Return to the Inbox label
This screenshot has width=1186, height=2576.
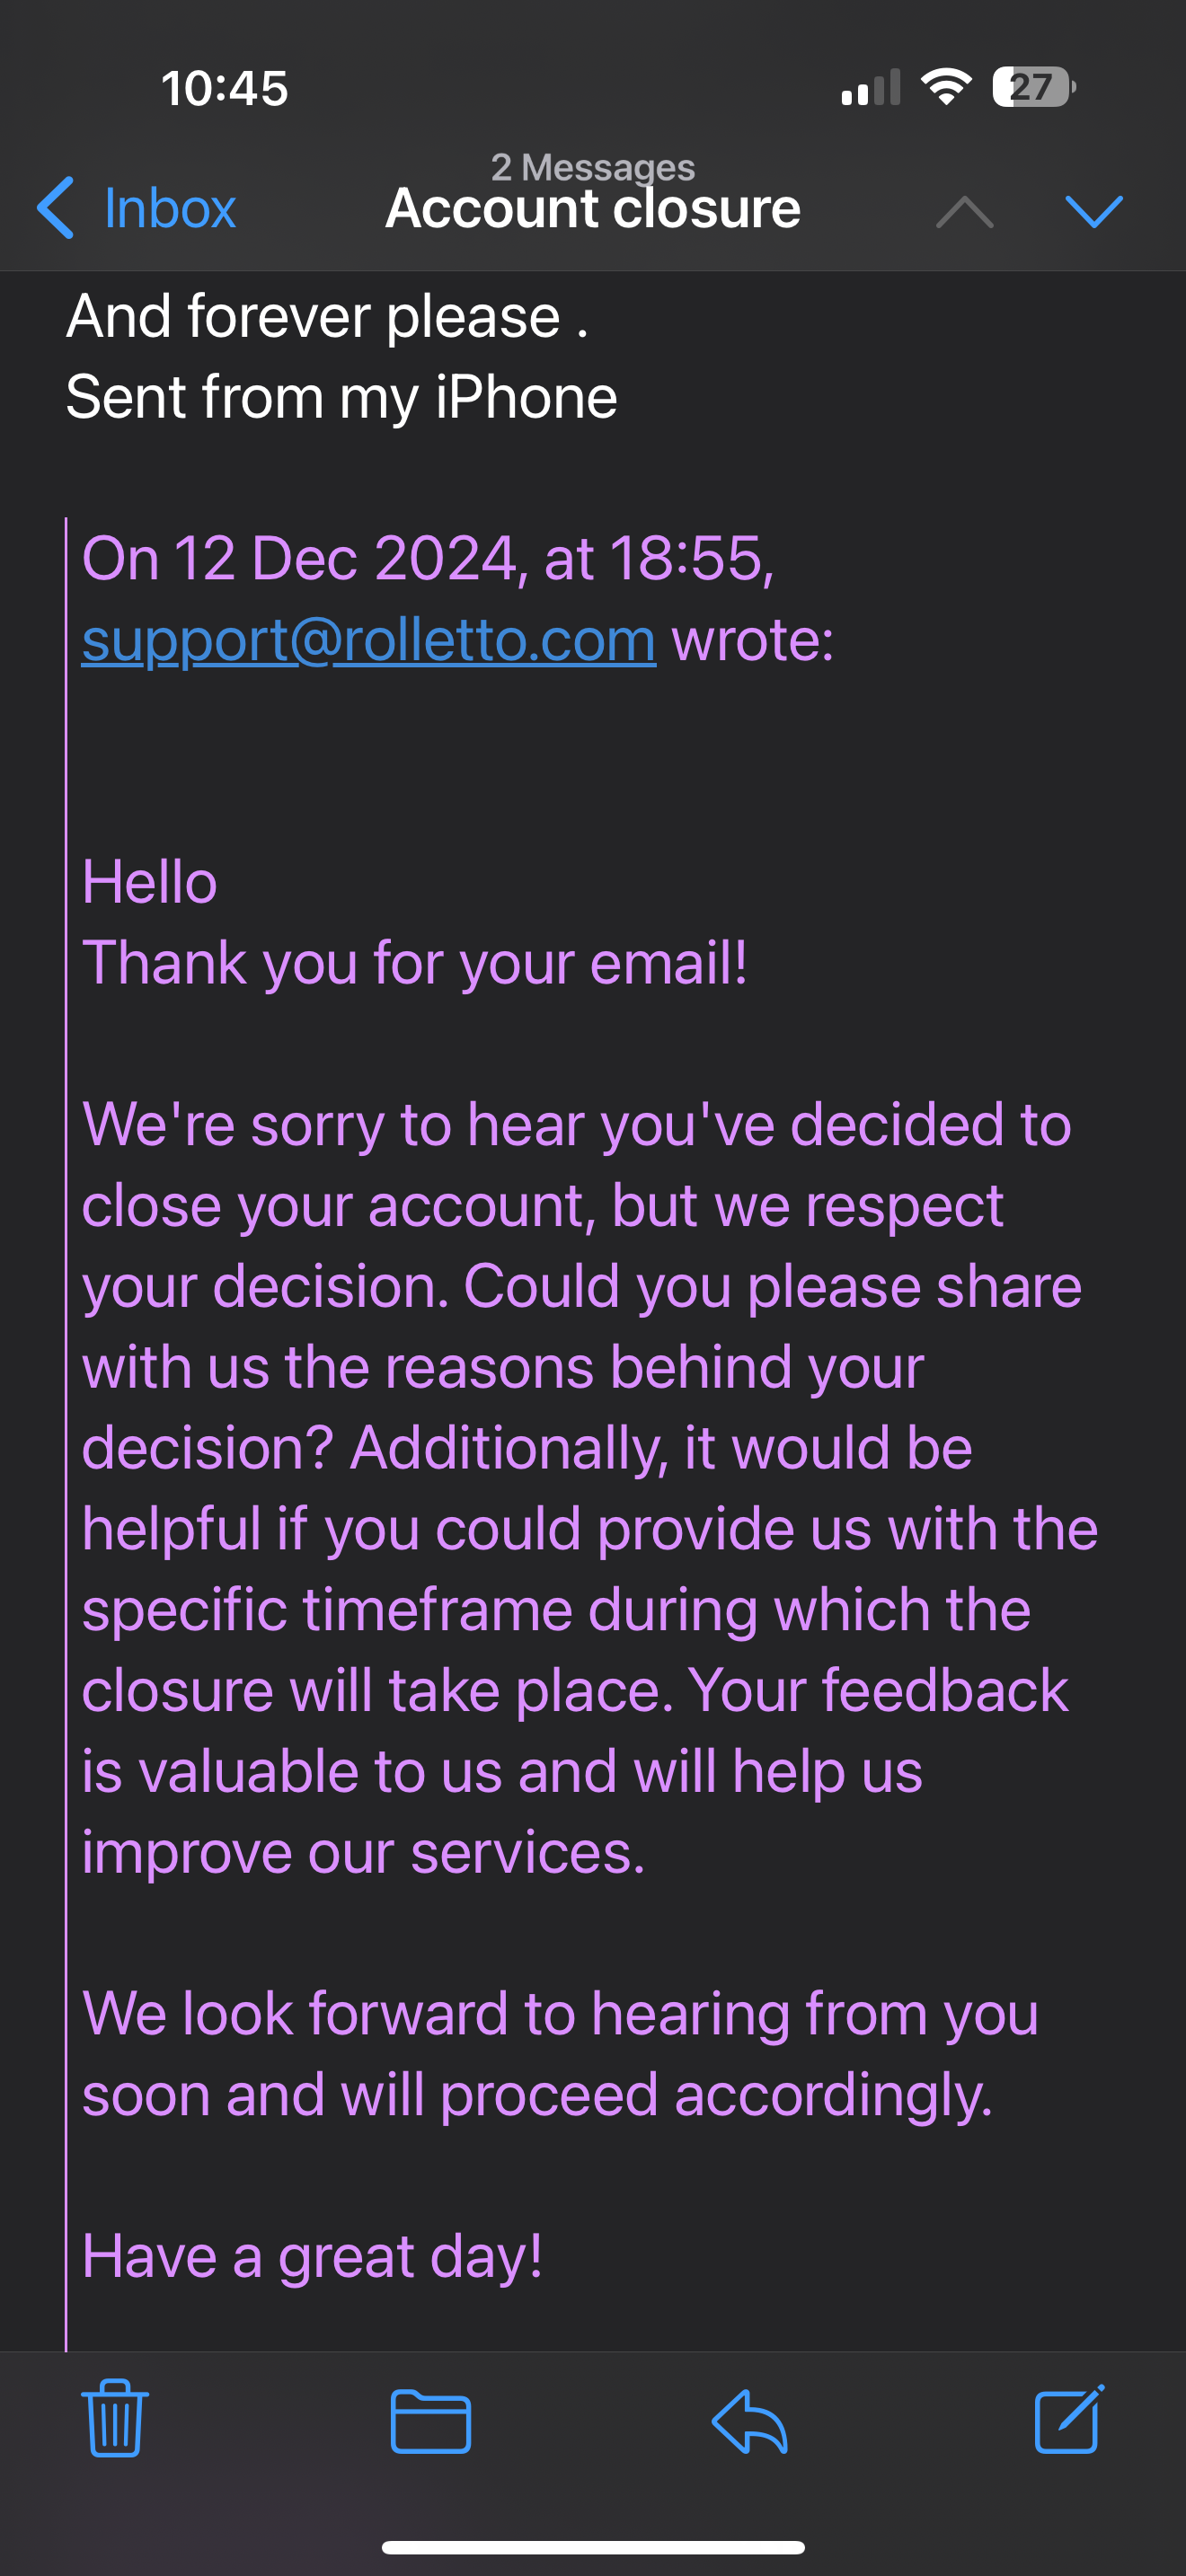pos(170,209)
